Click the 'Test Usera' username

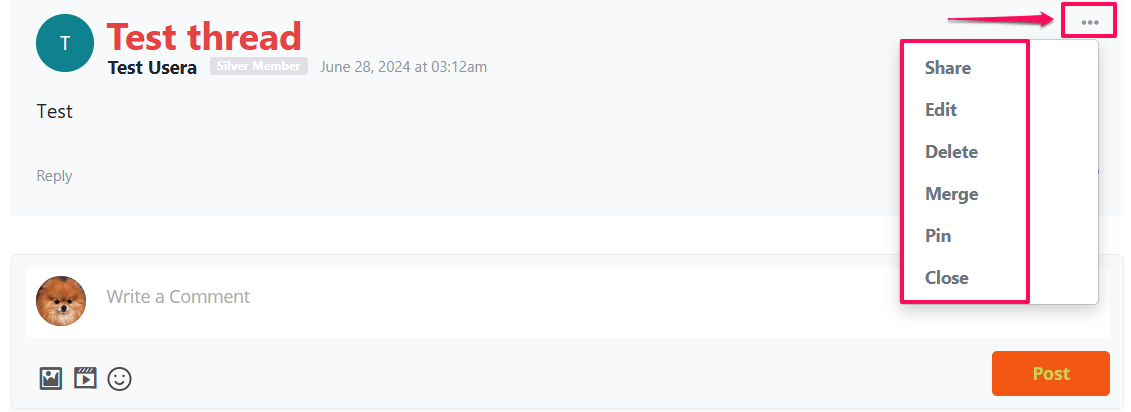pos(152,68)
